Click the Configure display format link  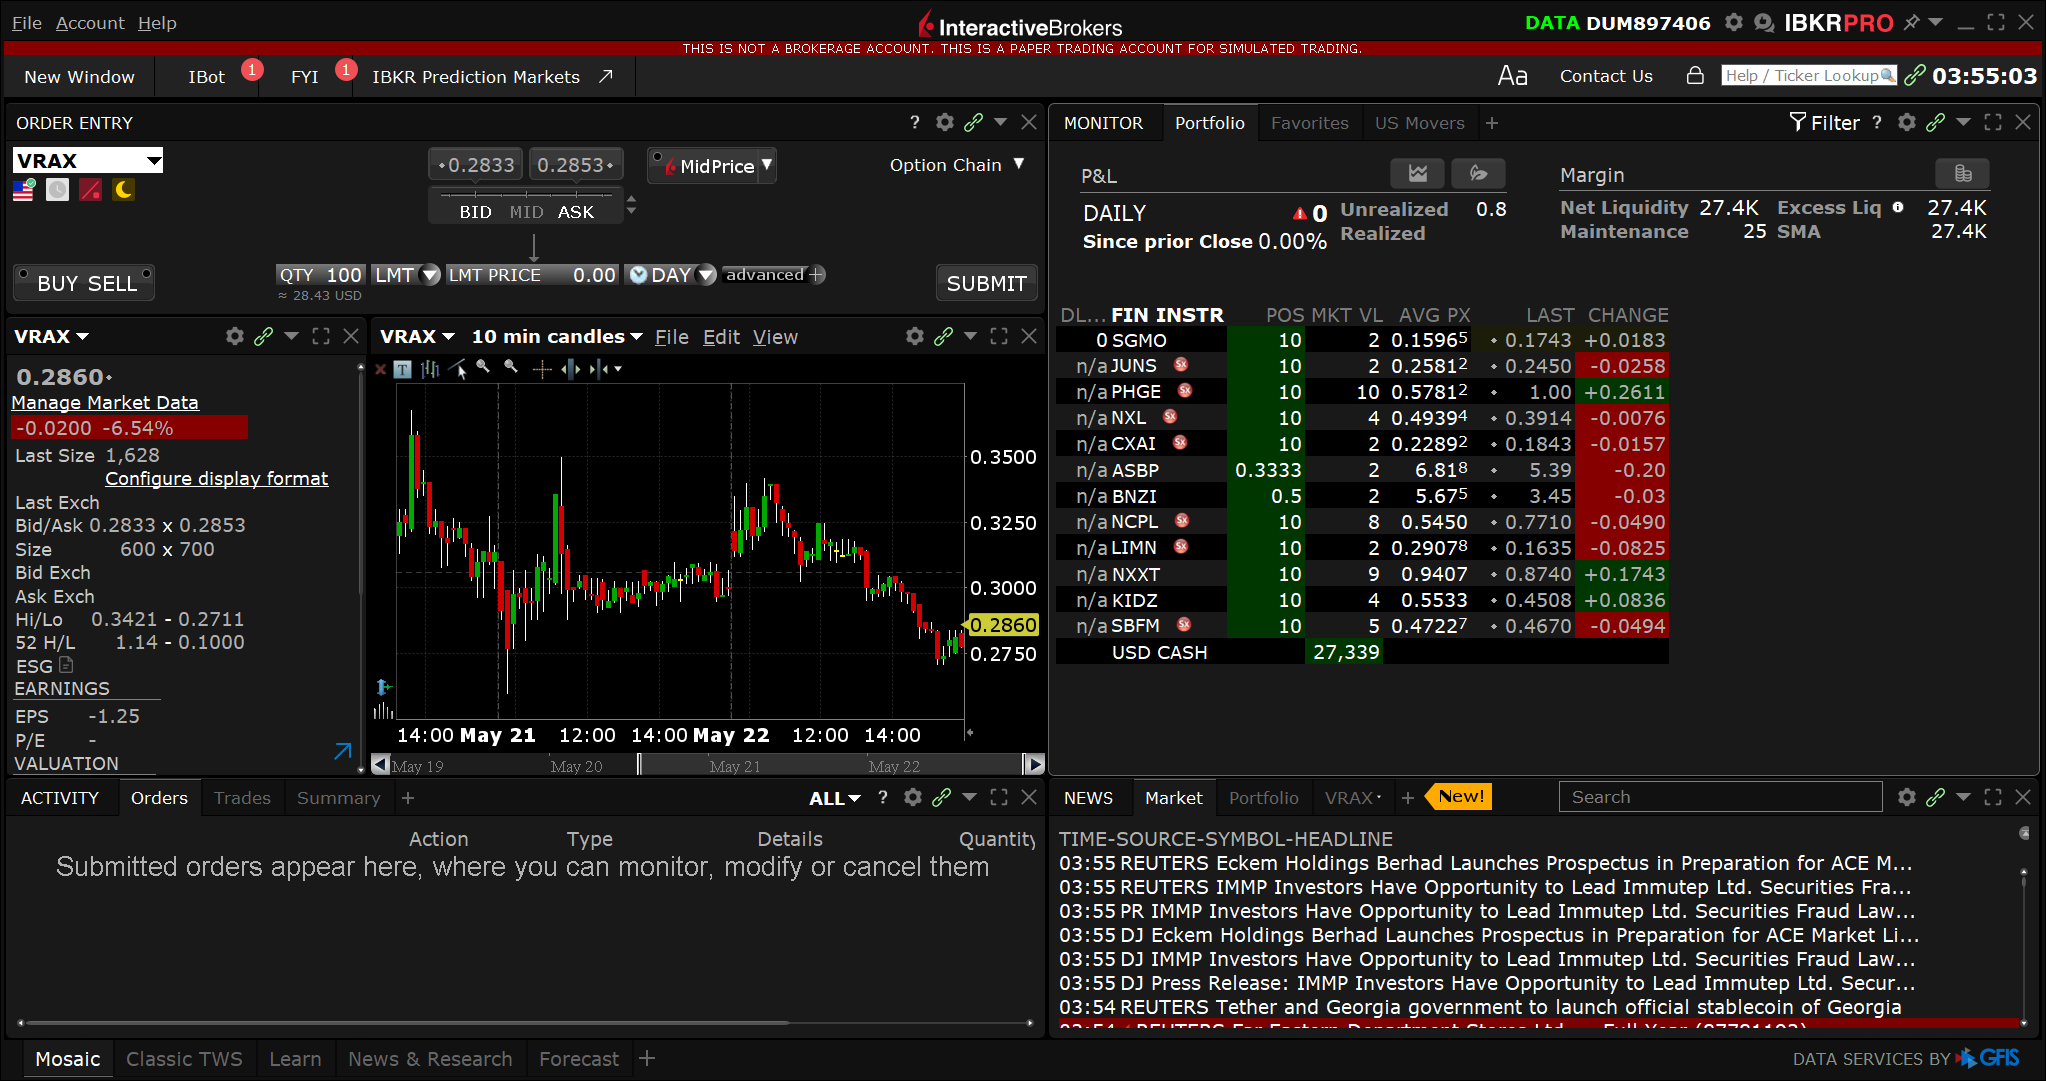pyautogui.click(x=216, y=478)
